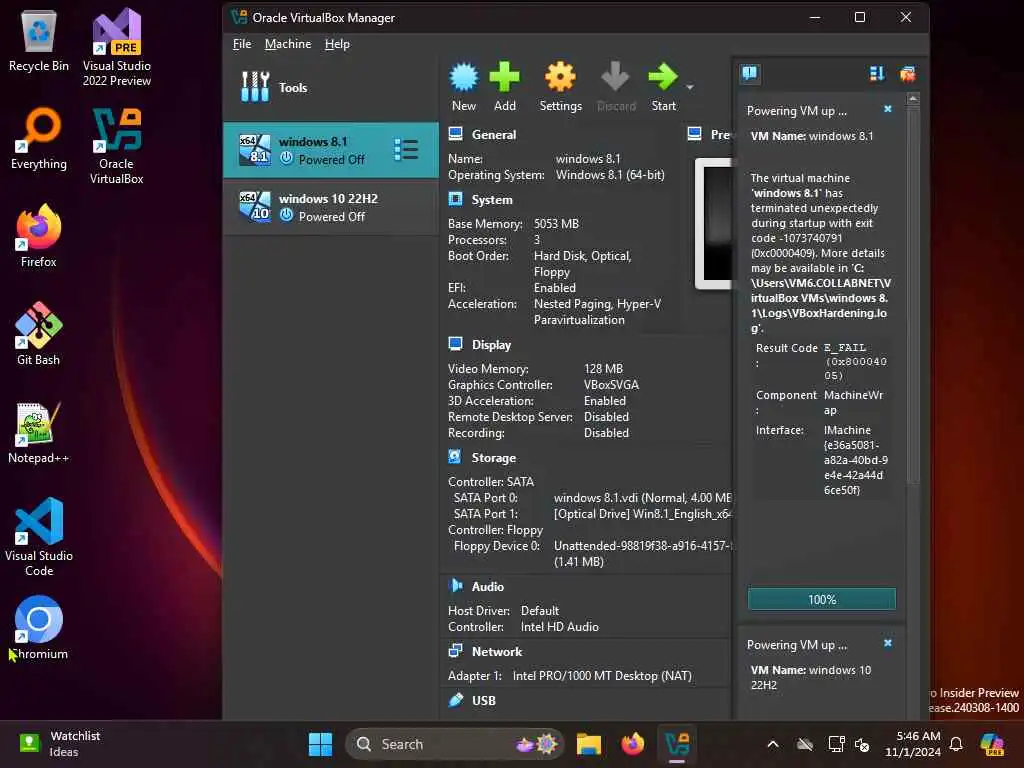
Task: Open Firefox from taskbar
Action: pos(632,744)
